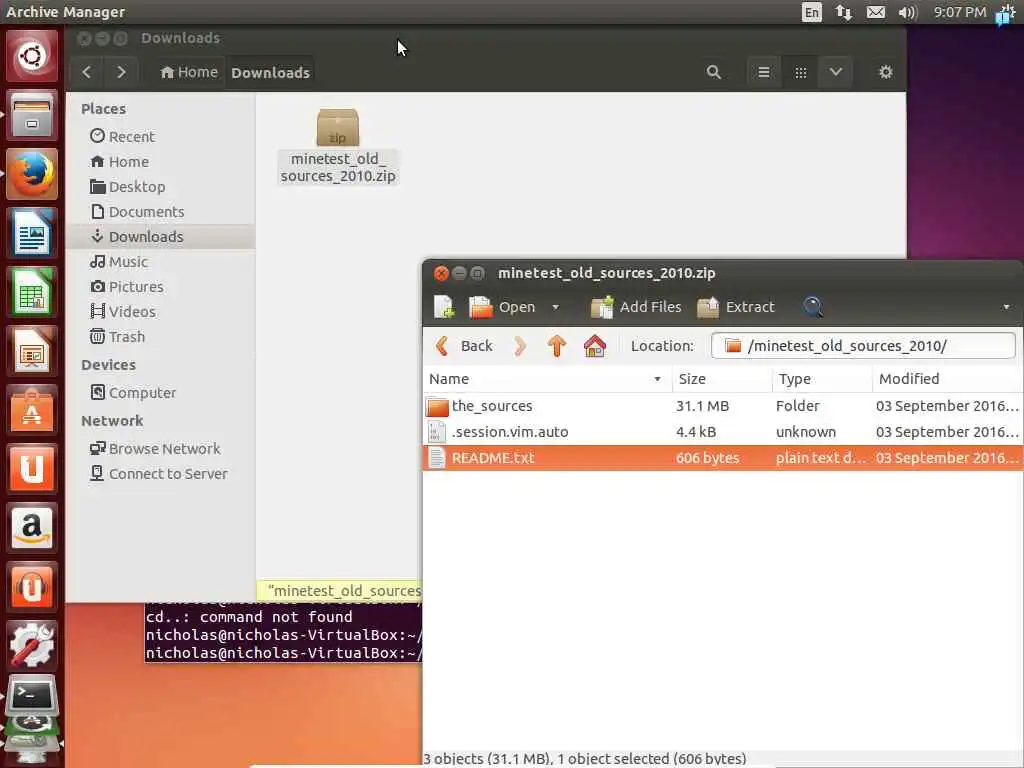Viewport: 1024px width, 768px height.
Task: Open Recent in the Places sidebar
Action: click(160, 136)
